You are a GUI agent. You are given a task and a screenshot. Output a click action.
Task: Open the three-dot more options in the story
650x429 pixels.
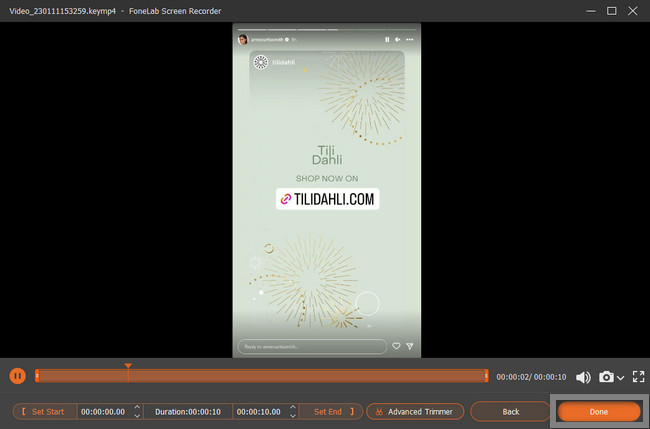pyautogui.click(x=410, y=40)
